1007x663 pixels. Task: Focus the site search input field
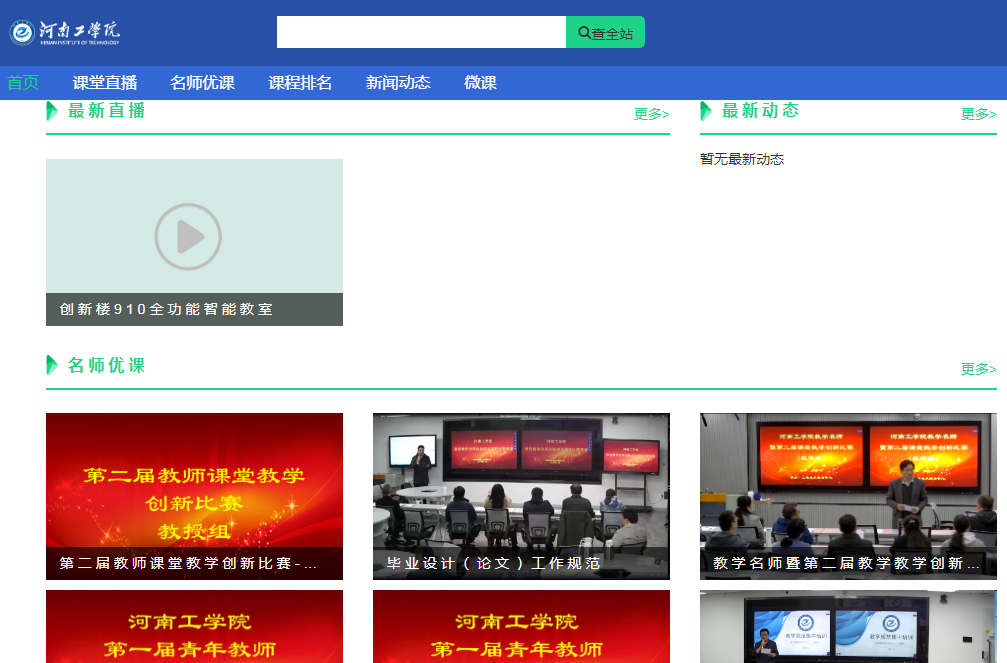click(x=421, y=32)
